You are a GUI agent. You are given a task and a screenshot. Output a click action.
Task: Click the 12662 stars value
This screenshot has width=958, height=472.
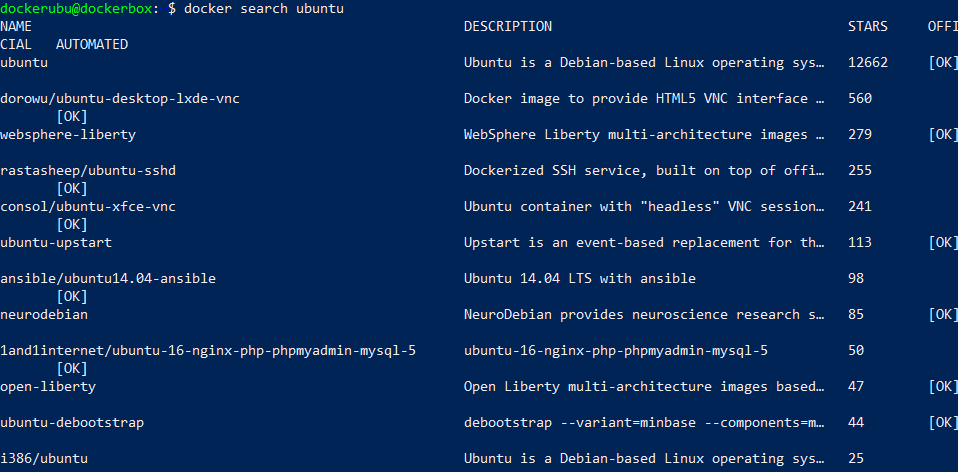(868, 62)
